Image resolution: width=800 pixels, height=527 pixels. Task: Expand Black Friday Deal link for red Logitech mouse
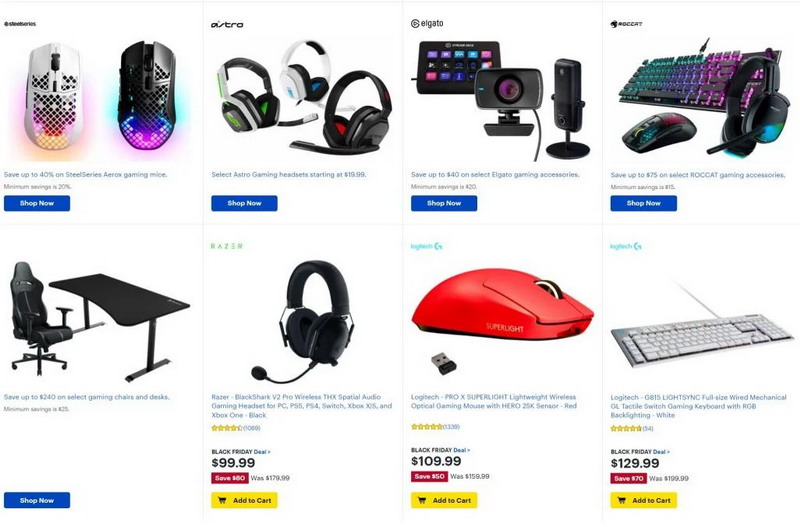[461, 450]
